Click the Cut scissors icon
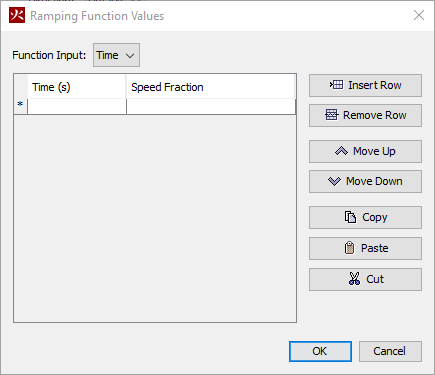 pyautogui.click(x=354, y=279)
